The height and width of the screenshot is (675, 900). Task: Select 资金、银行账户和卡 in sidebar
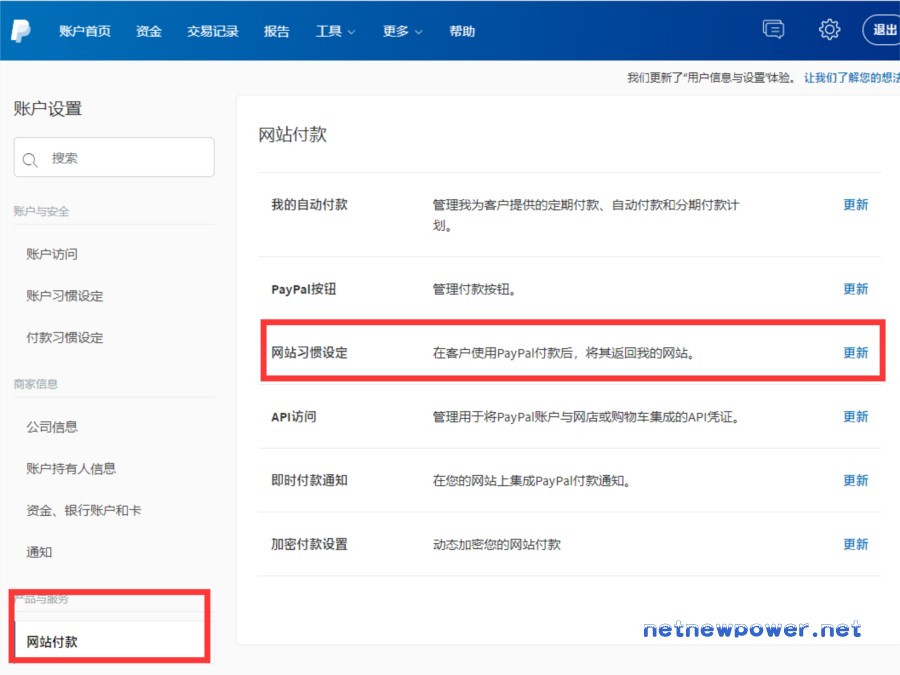point(84,510)
